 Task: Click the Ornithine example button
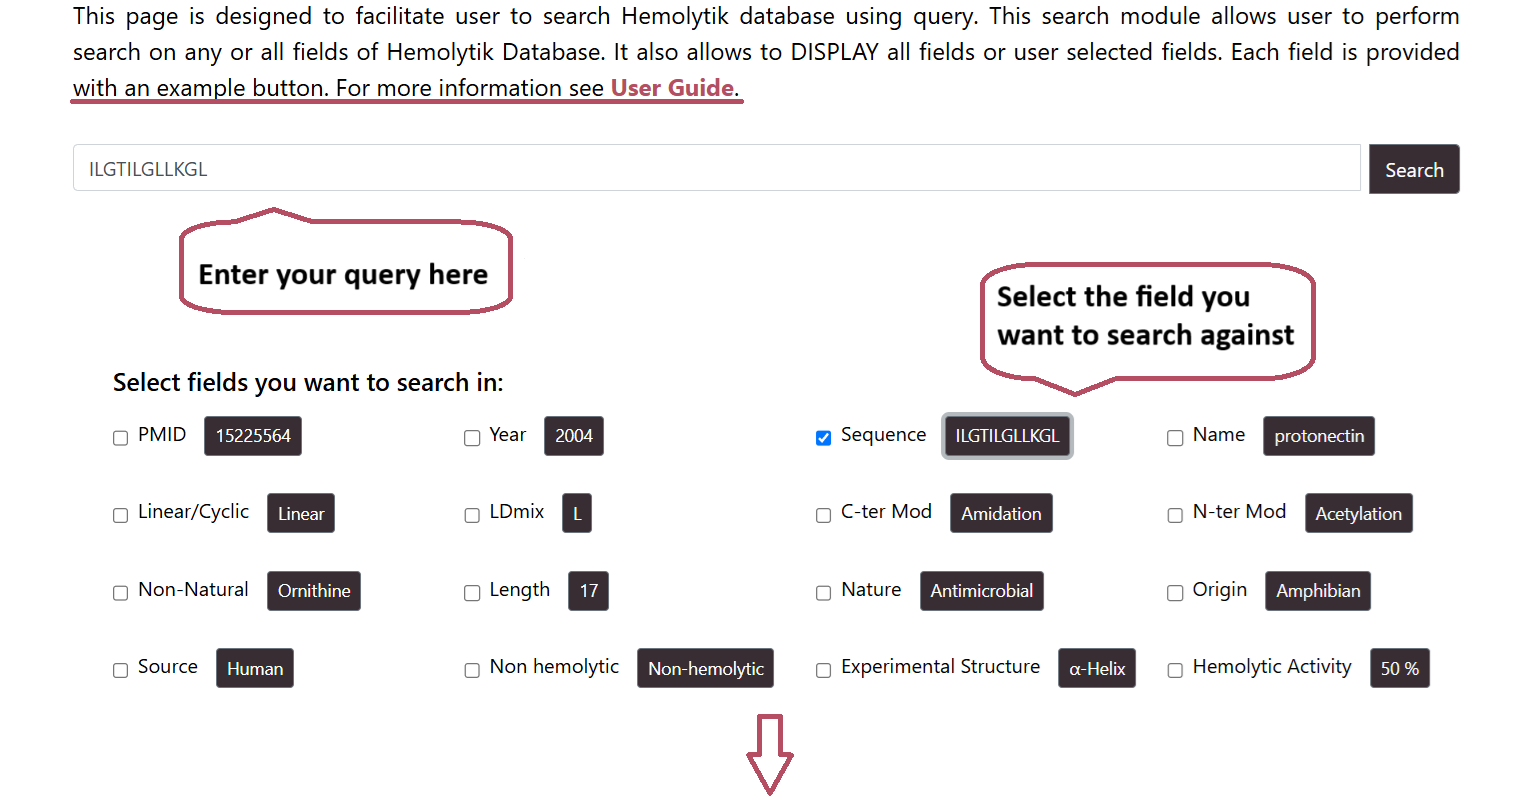click(x=313, y=591)
